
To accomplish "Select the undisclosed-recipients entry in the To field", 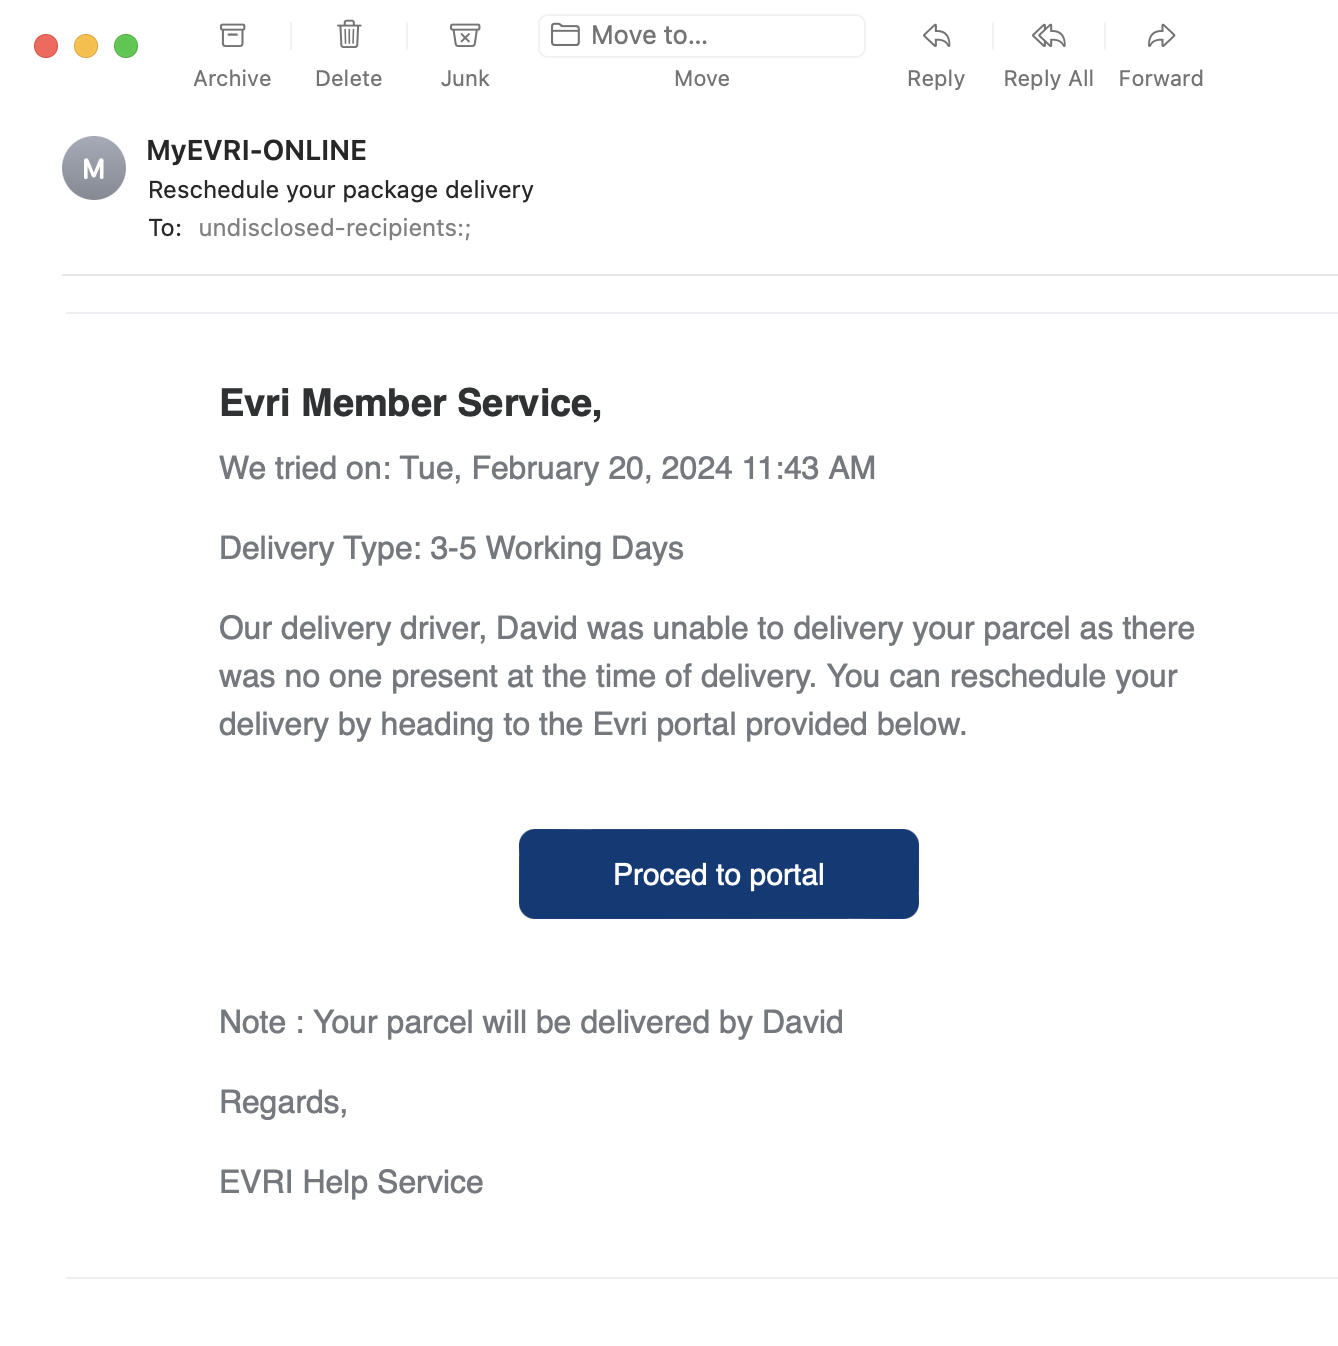I will tap(333, 228).
